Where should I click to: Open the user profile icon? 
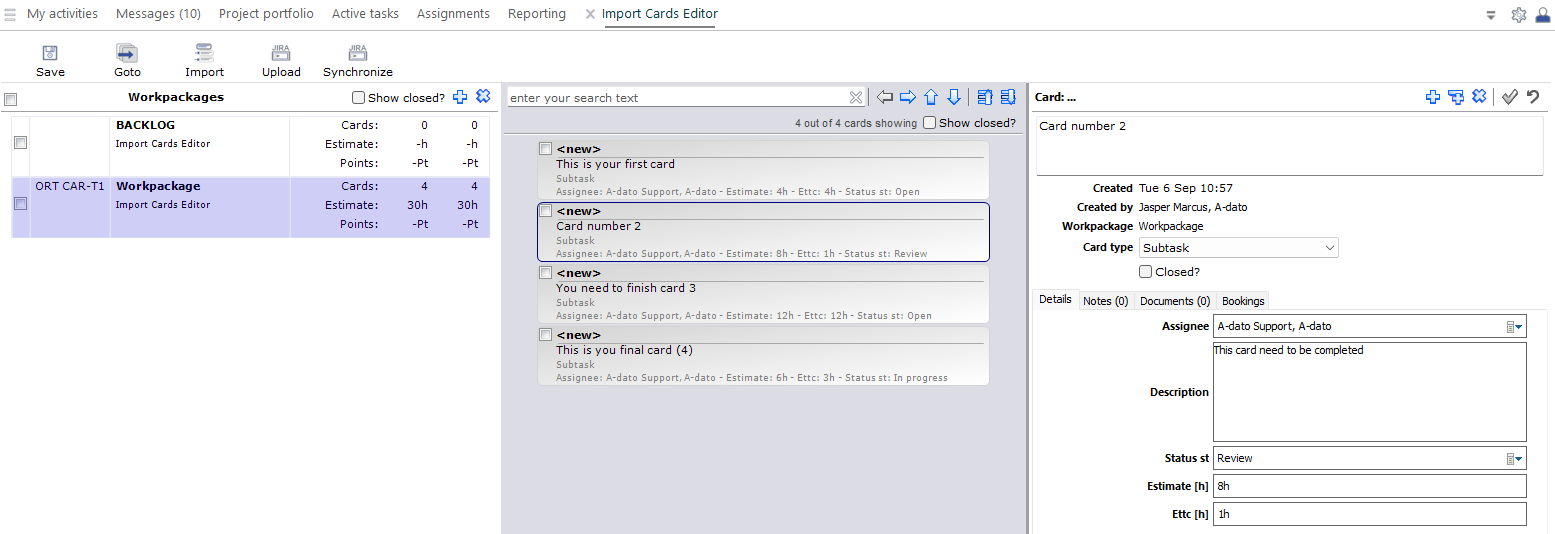point(1543,15)
